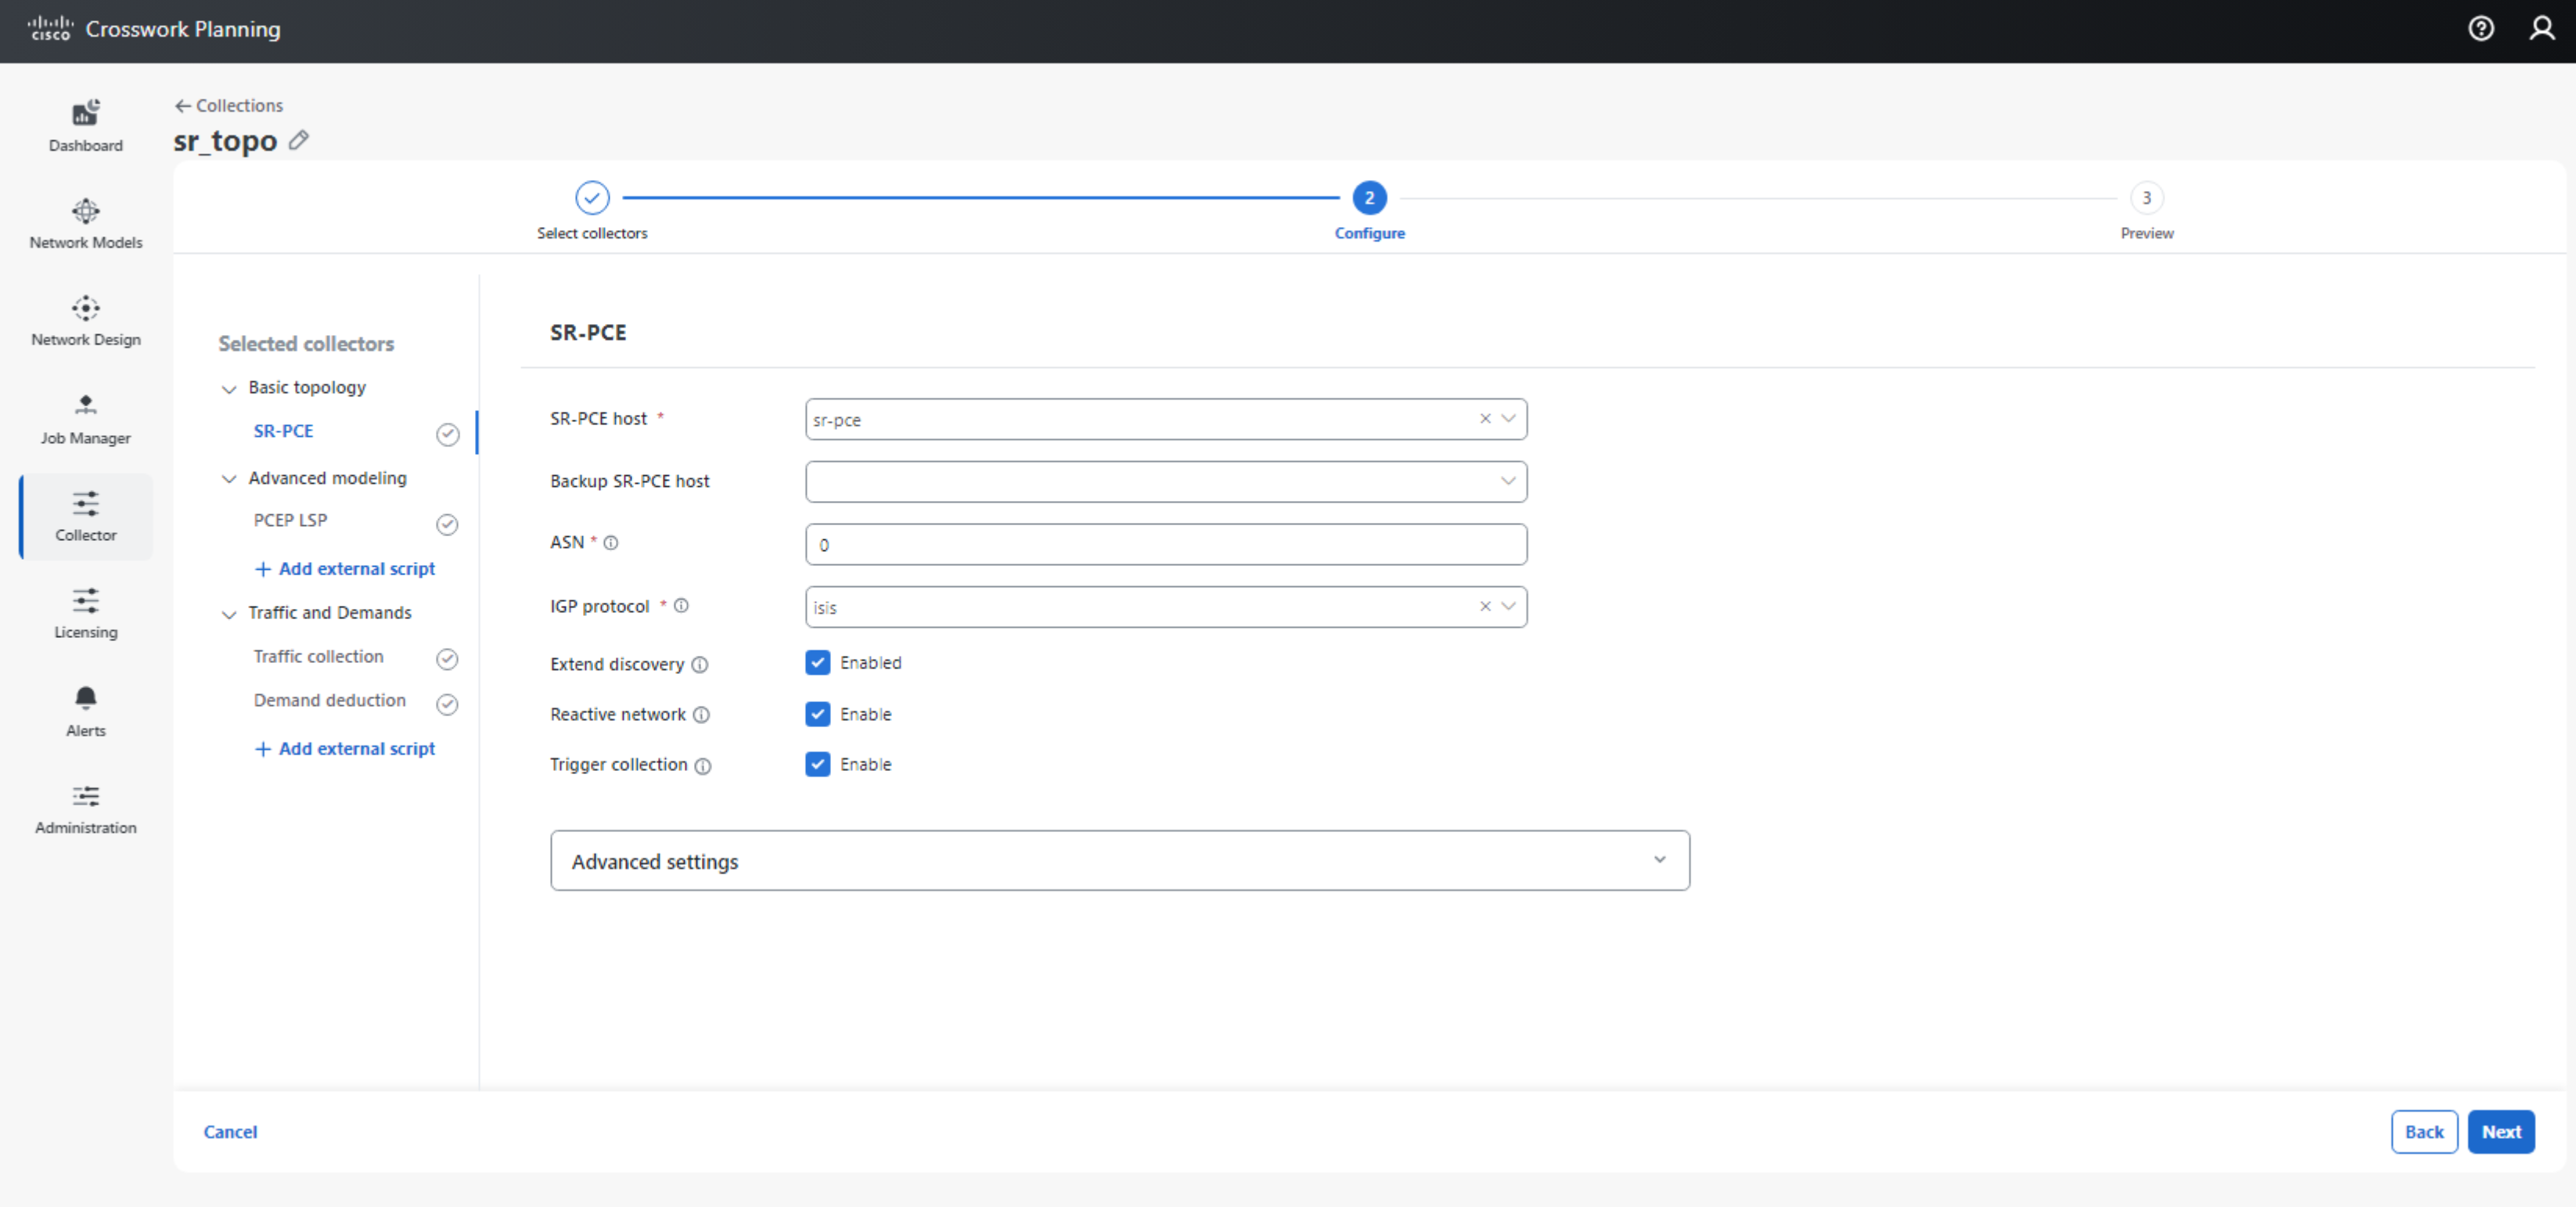The image size is (2576, 1207).
Task: Click Demand deduction status check icon
Action: [447, 705]
